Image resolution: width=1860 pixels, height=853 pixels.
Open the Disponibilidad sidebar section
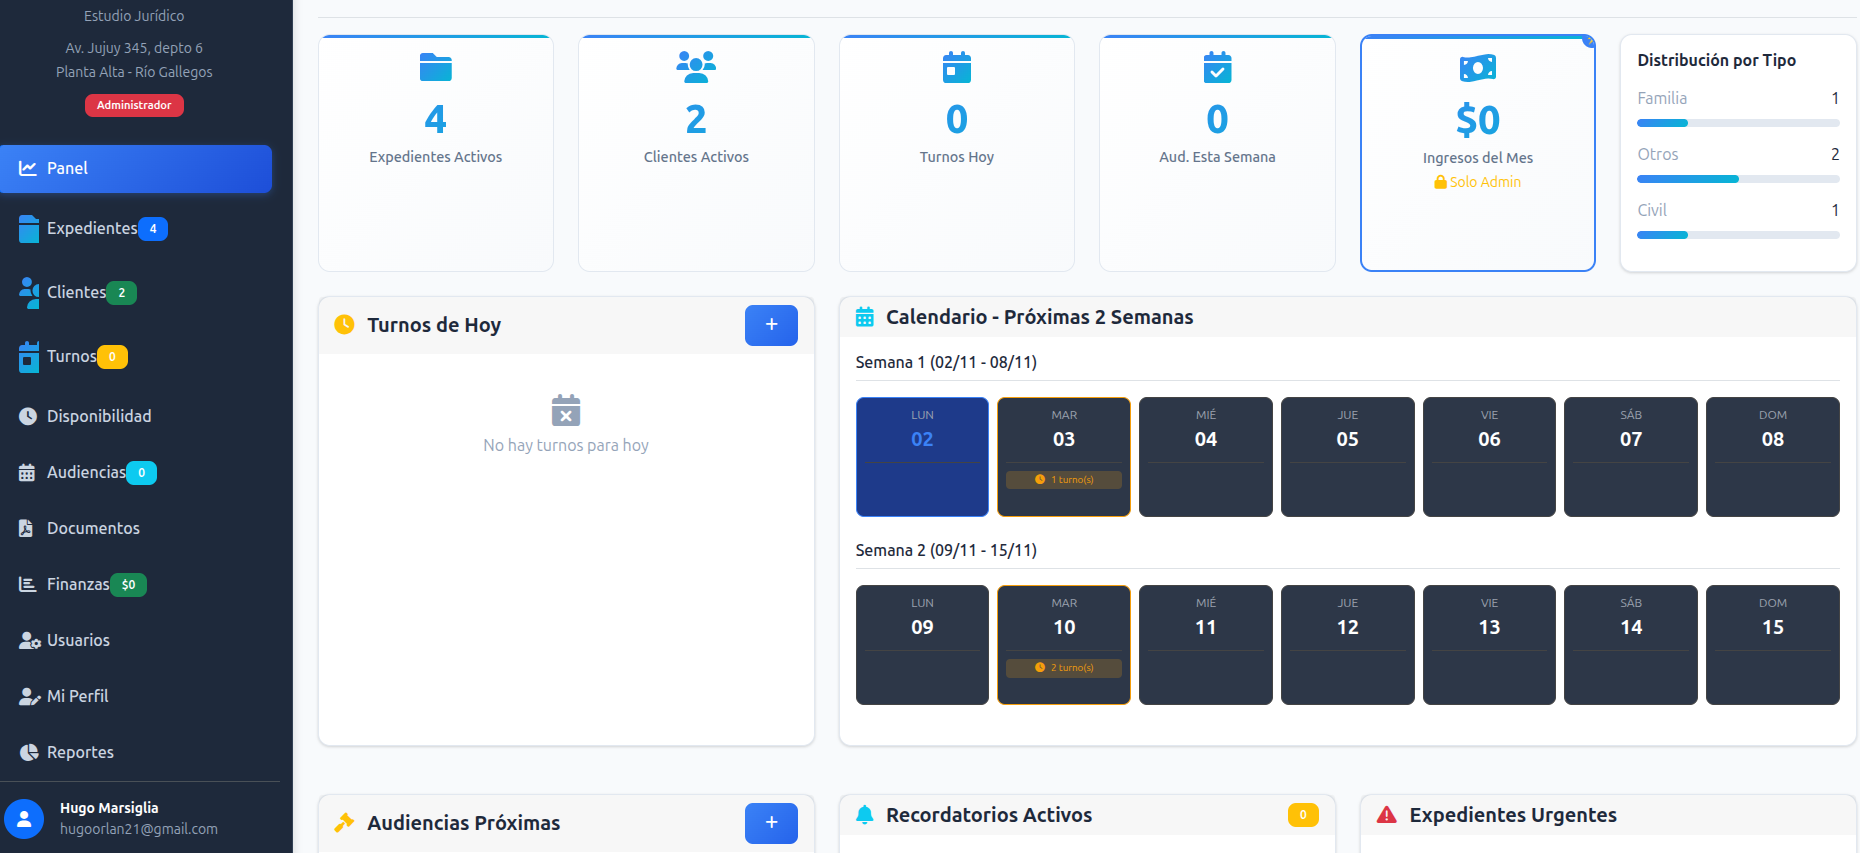(99, 416)
